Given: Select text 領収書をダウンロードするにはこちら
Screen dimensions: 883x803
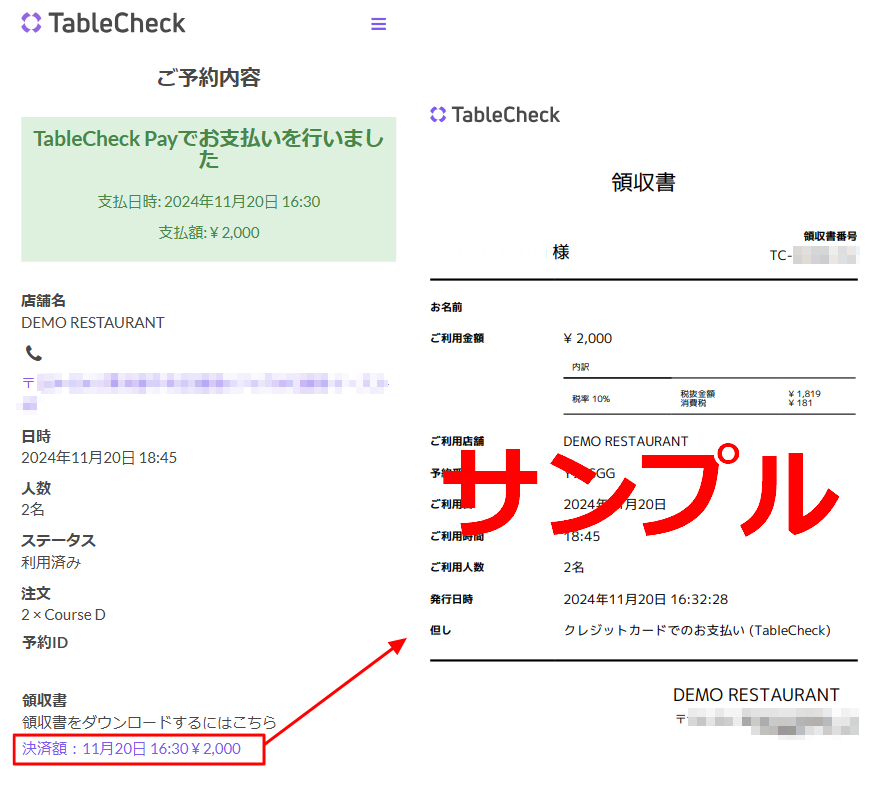Looking at the screenshot, I should [149, 722].
